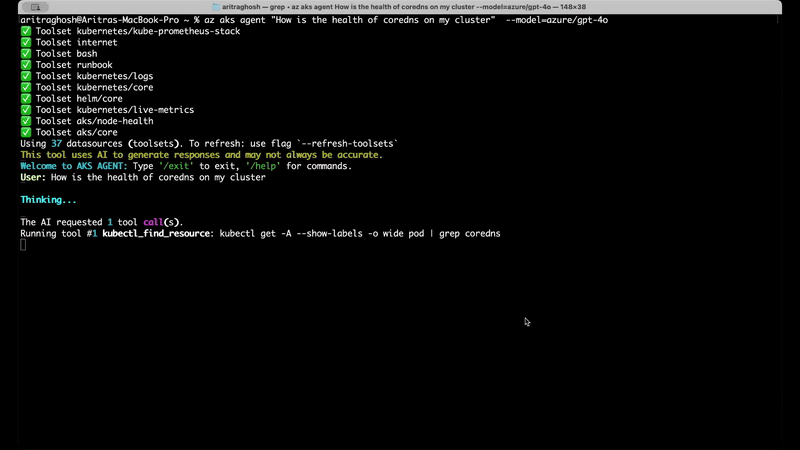Viewport: 800px width, 450px height.
Task: Click '--model=azure/gpt-4o' argument text
Action: [x=557, y=20]
